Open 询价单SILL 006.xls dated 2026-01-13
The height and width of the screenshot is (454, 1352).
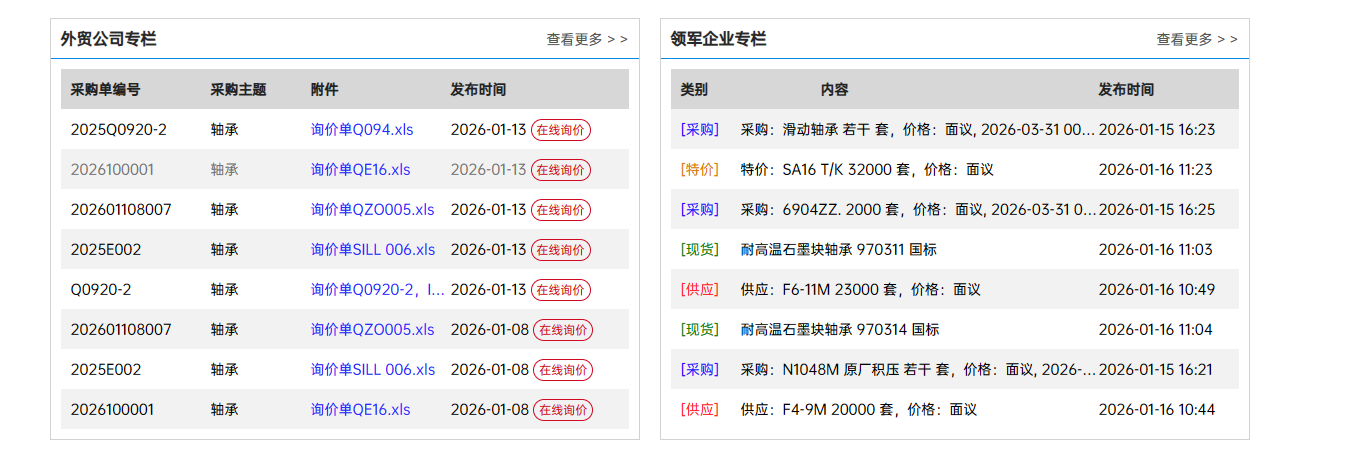(372, 250)
